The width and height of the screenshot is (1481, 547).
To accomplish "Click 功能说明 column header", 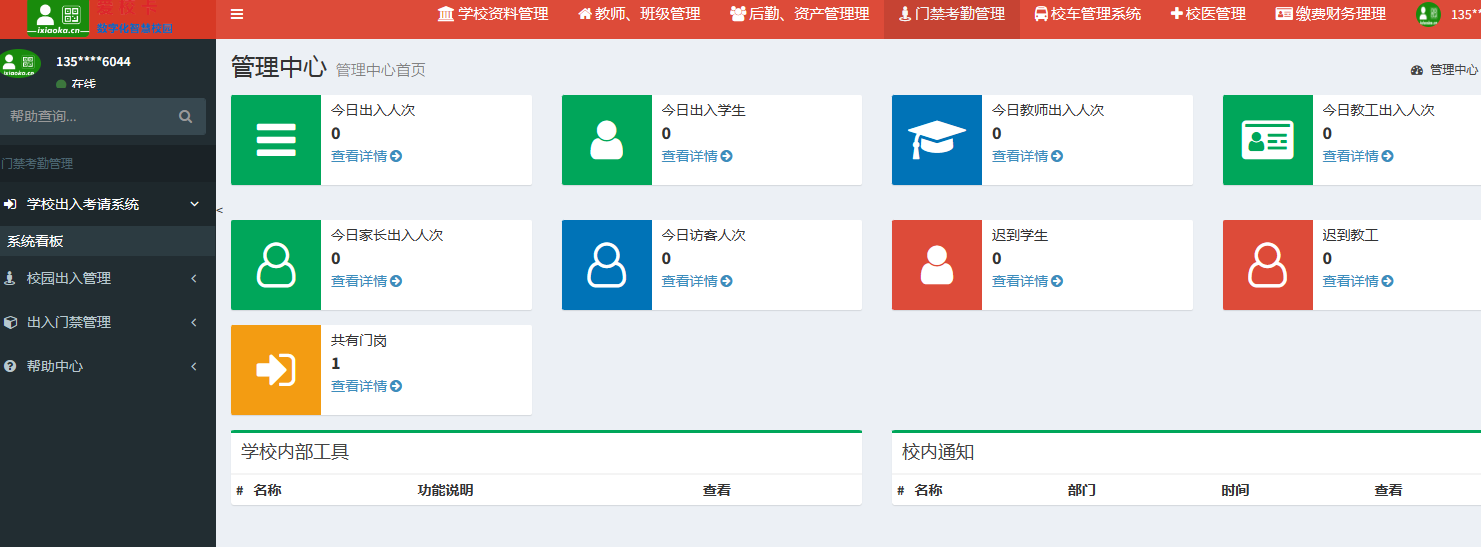I will click(x=445, y=490).
